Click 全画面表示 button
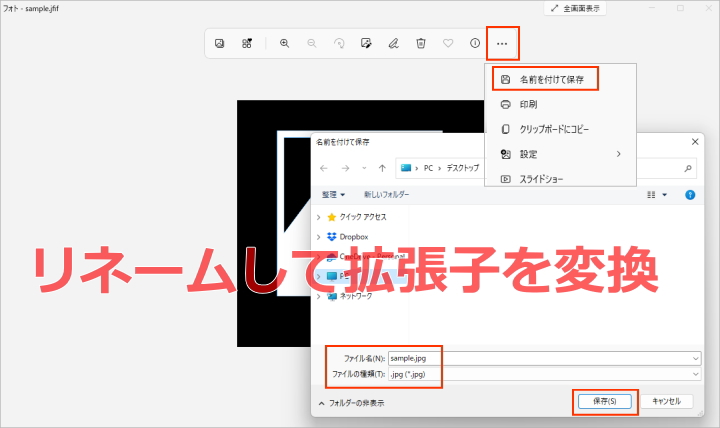This screenshot has height=428, width=720. pyautogui.click(x=575, y=8)
